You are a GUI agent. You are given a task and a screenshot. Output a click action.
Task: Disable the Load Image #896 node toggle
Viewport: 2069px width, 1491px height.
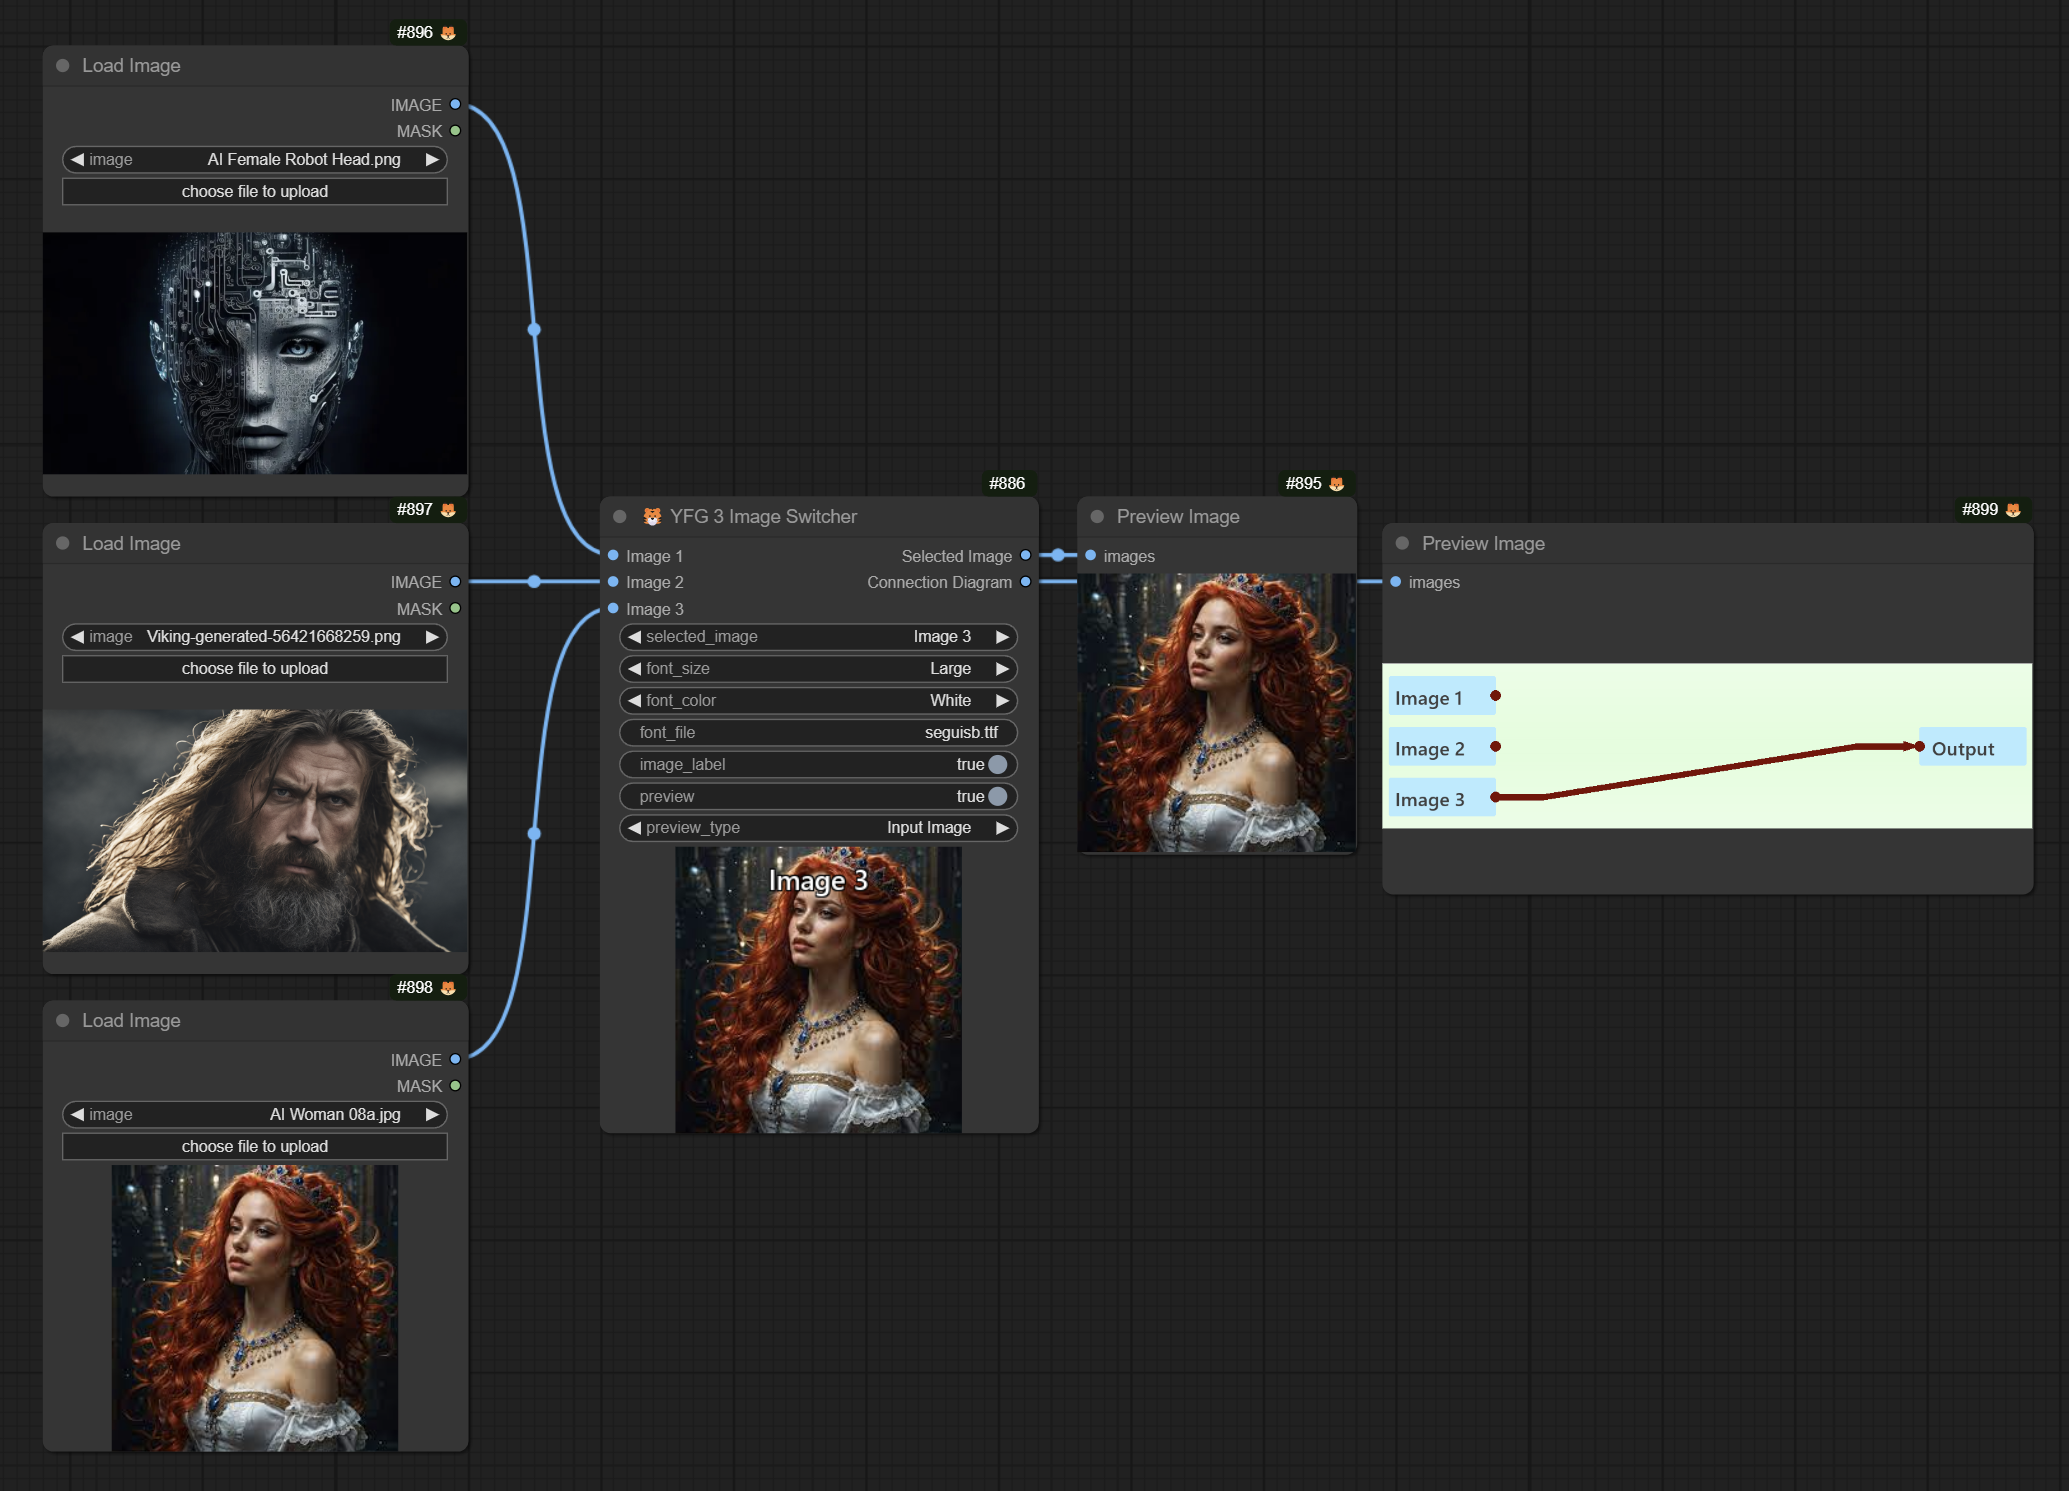point(66,64)
